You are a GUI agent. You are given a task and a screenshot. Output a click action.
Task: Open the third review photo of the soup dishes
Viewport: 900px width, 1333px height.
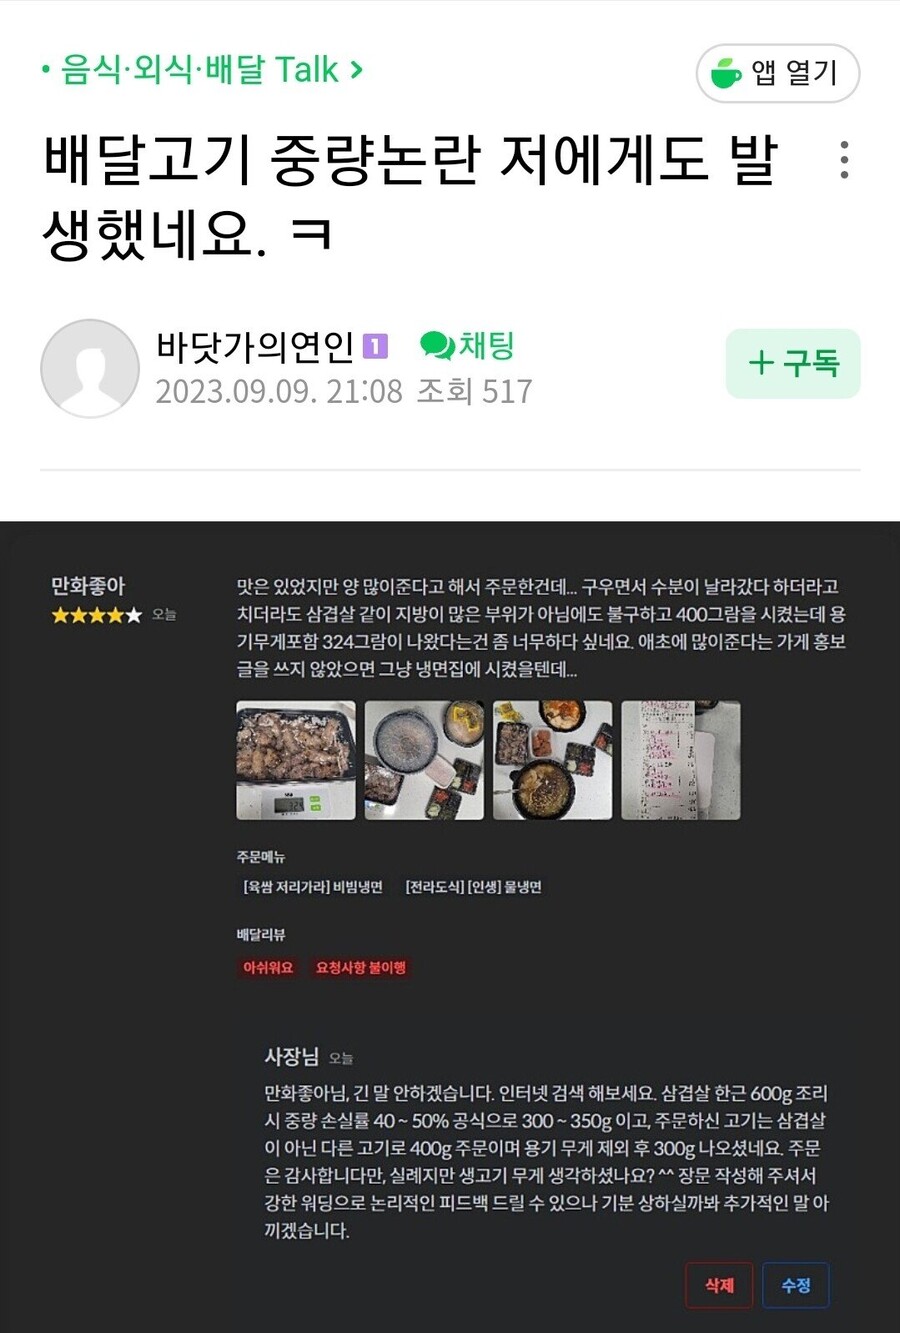552,760
